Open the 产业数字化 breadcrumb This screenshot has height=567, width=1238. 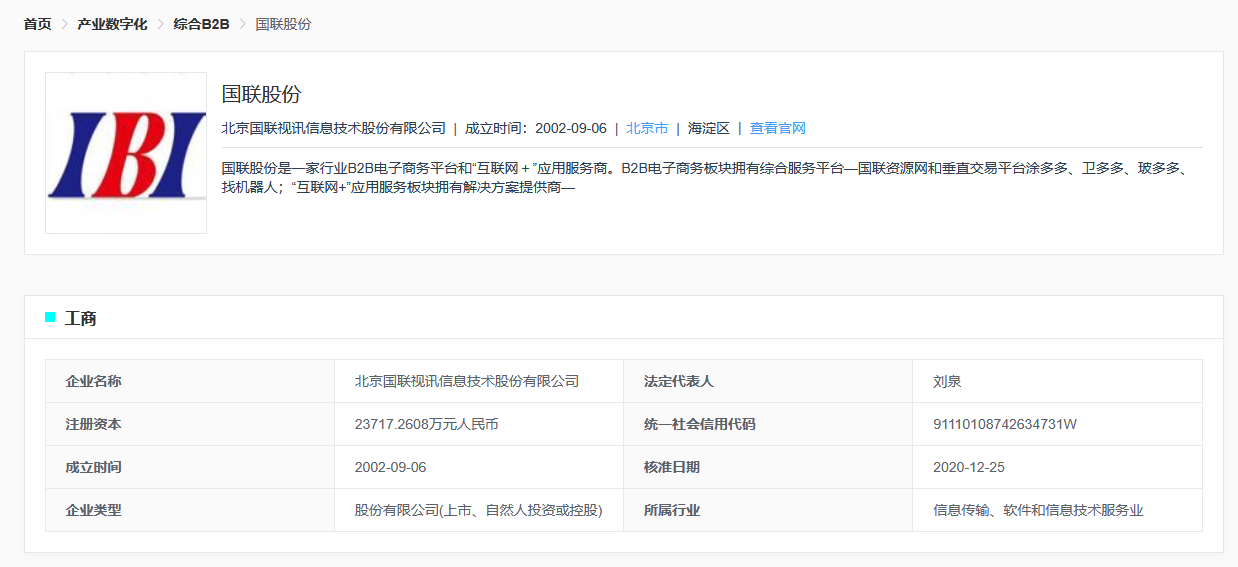point(112,24)
